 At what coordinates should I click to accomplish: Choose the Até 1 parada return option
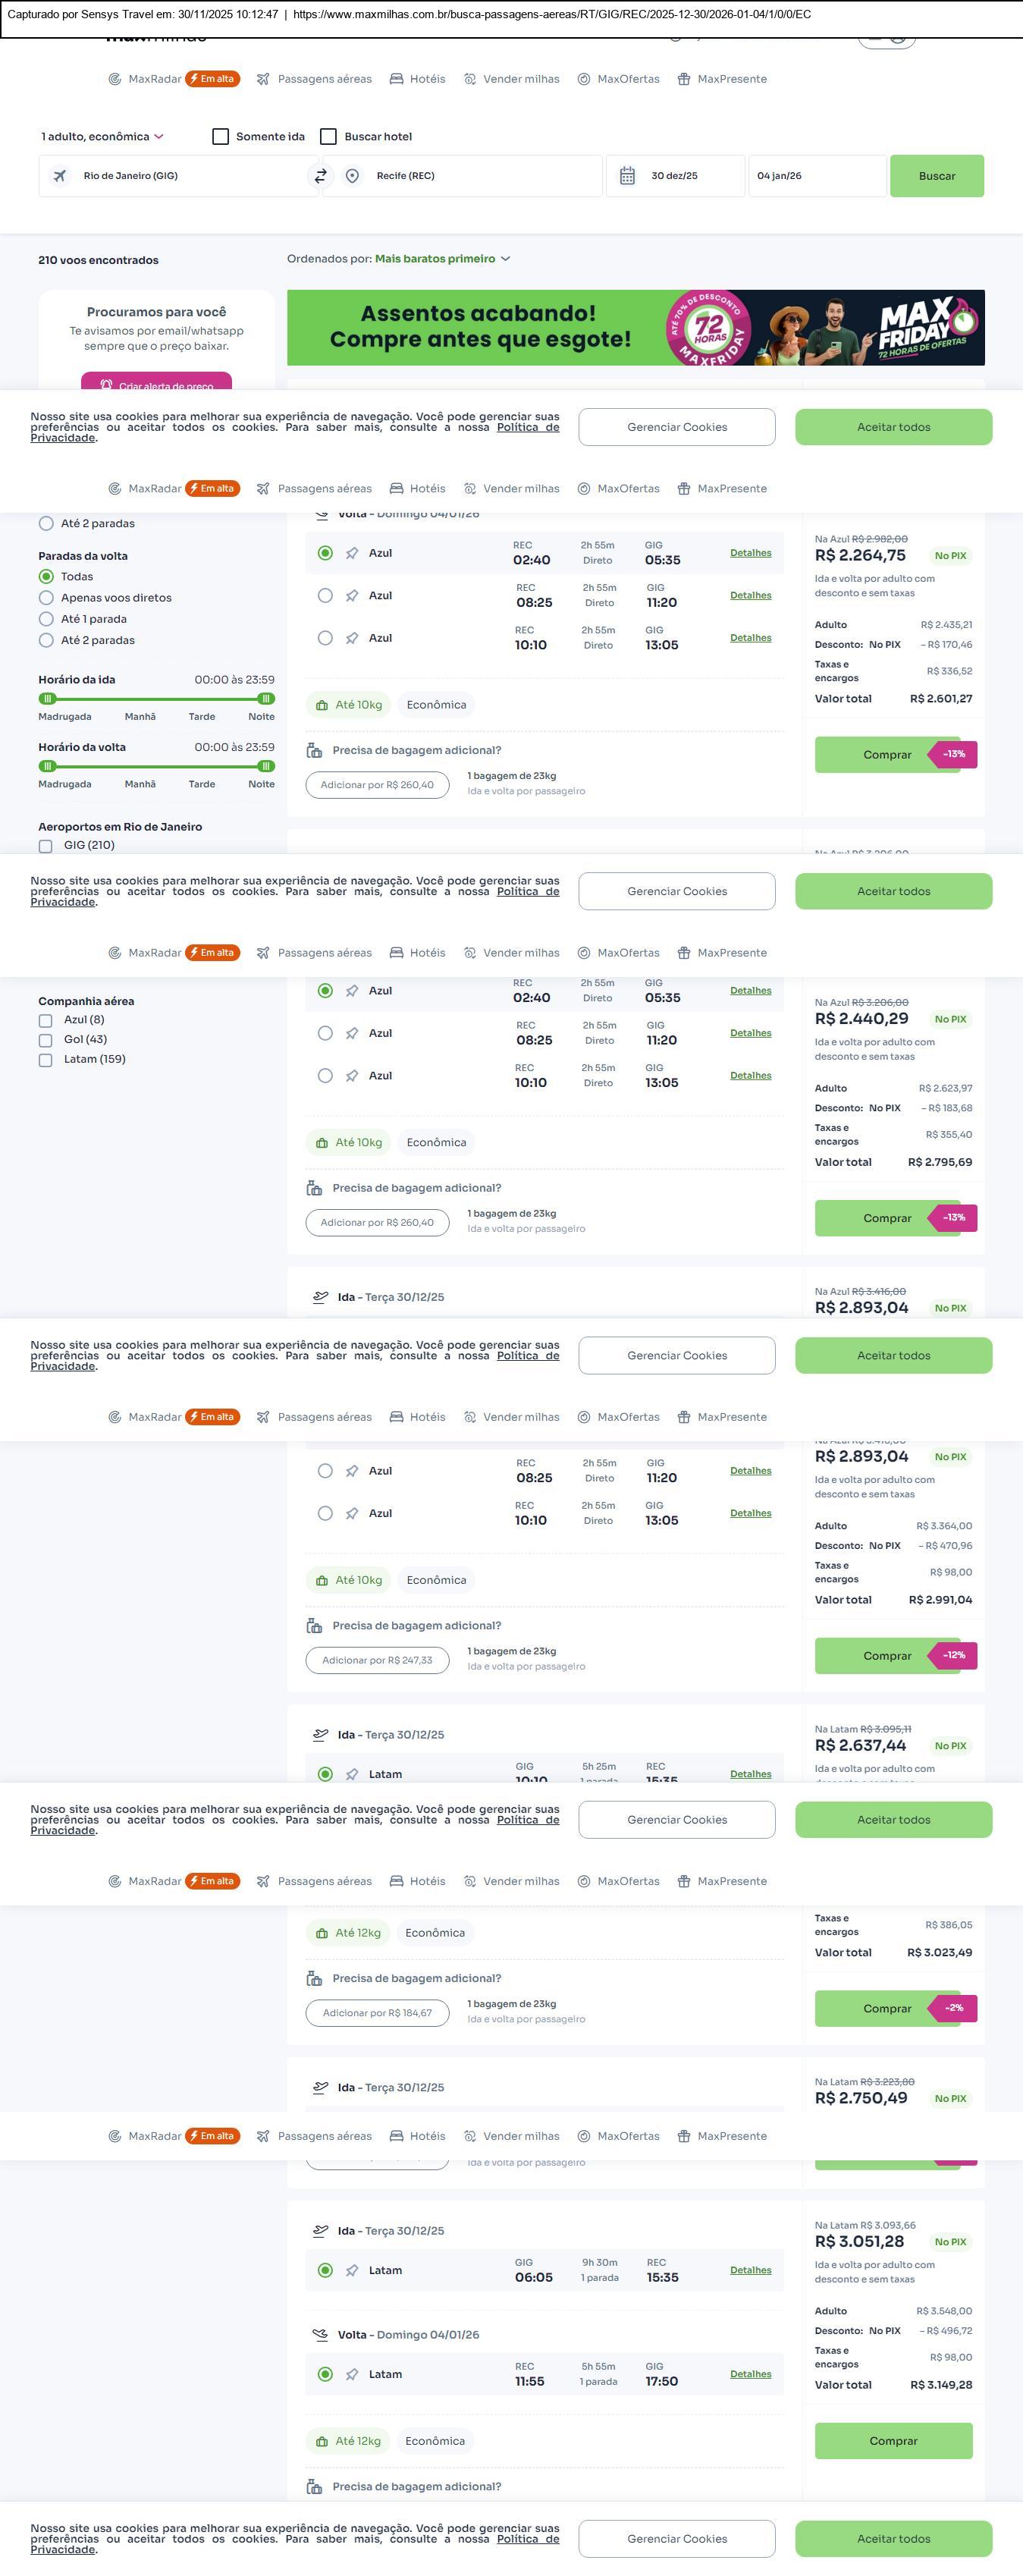(46, 619)
